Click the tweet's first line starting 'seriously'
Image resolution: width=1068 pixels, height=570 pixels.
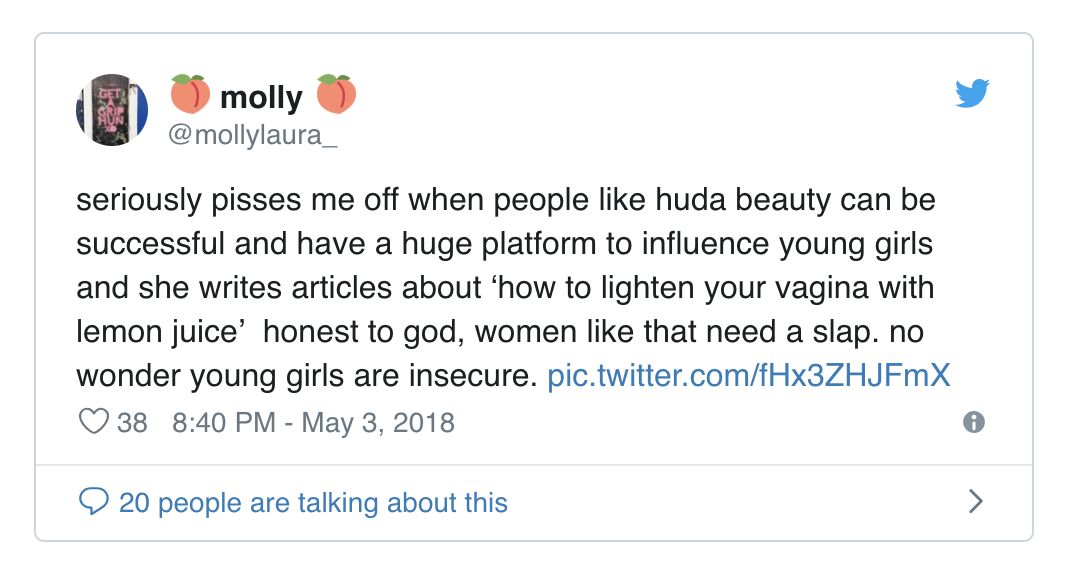coord(505,200)
